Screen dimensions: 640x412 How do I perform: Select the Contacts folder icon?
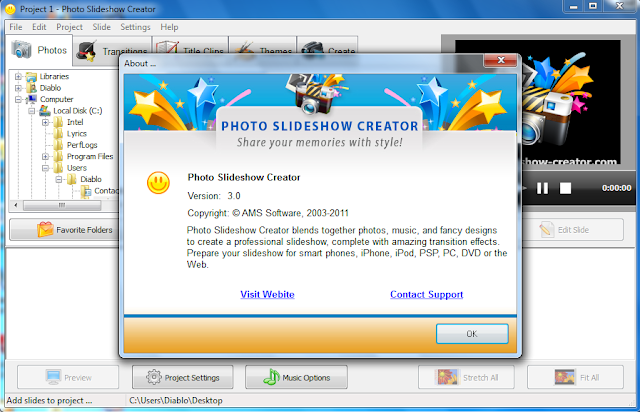click(86, 191)
